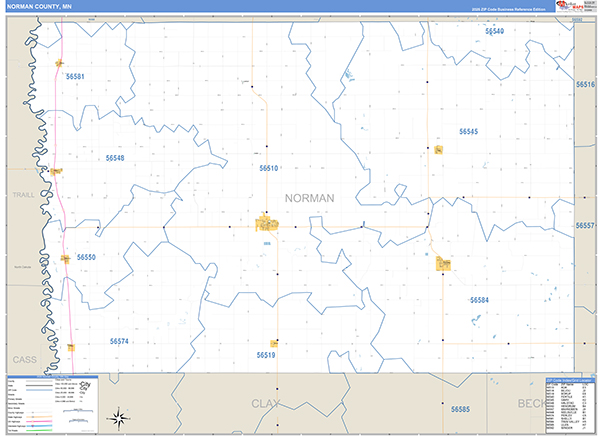This screenshot has height=436, width=600.
Task: Click the ZIP code label 56557
Action: [585, 226]
